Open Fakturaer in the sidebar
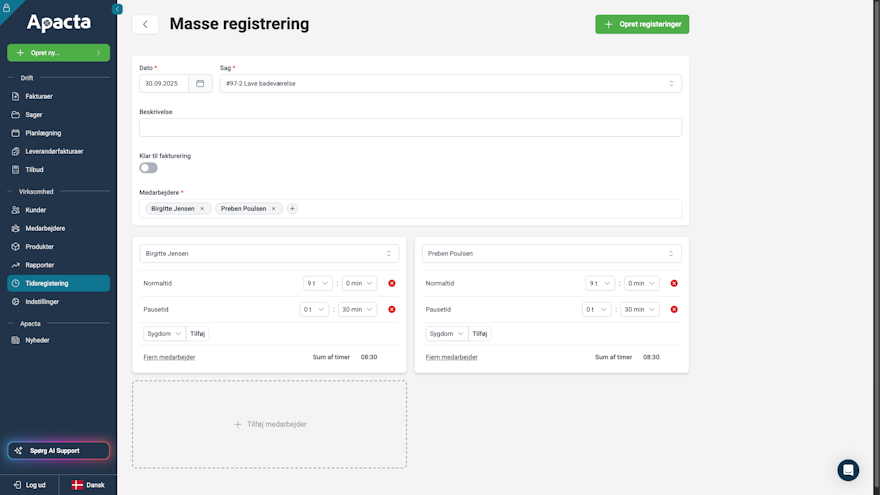880x495 pixels. 39,96
